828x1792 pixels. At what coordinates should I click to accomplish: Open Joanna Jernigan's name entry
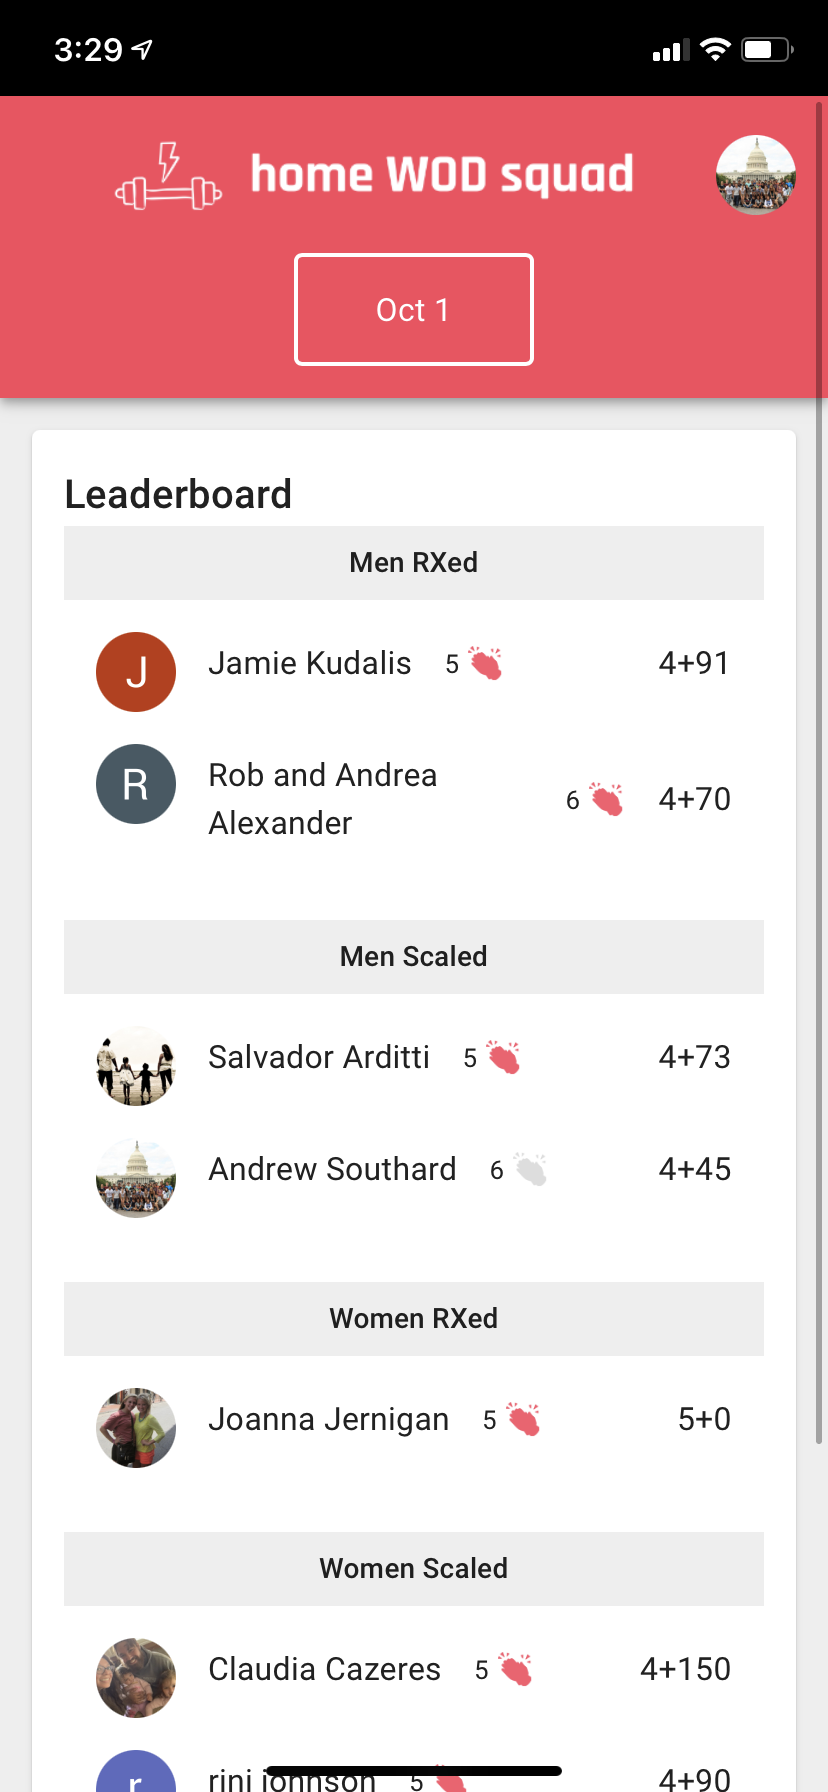(328, 1420)
